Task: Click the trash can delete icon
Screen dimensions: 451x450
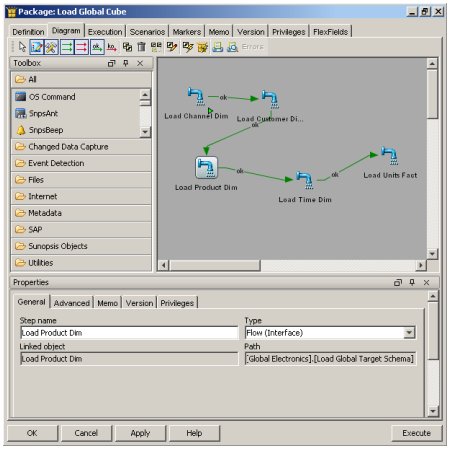Action: 141,47
